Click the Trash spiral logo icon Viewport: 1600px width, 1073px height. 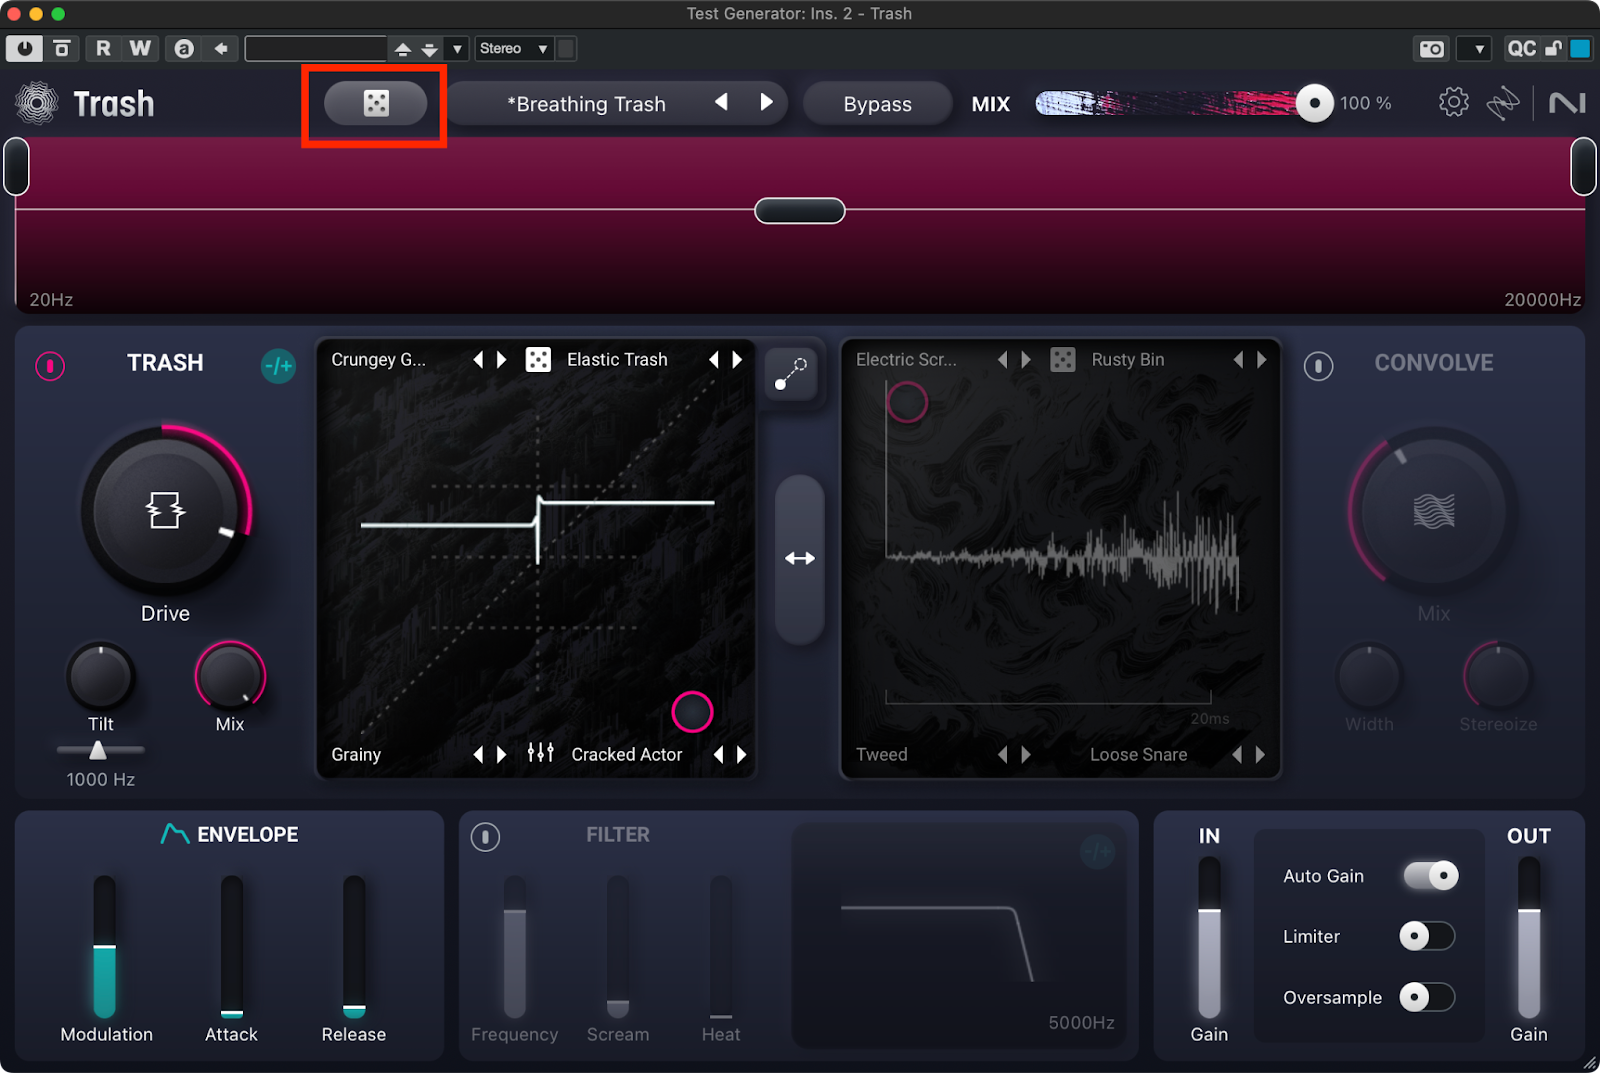[x=37, y=103]
